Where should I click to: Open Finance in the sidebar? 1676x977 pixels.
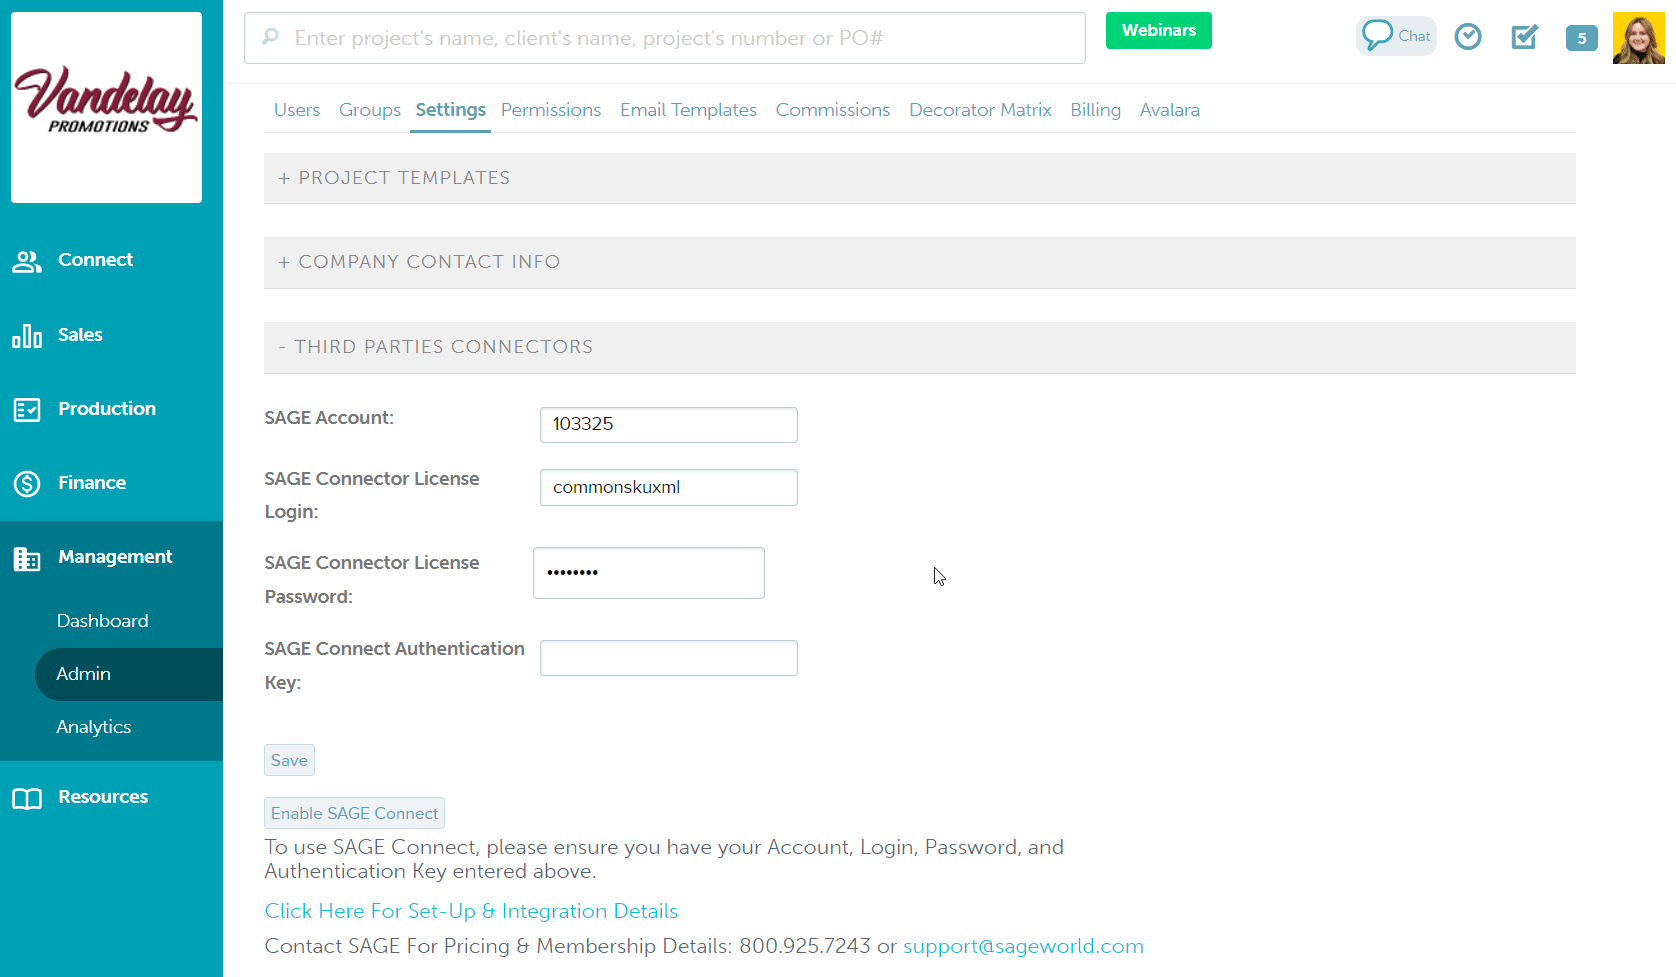coord(91,483)
